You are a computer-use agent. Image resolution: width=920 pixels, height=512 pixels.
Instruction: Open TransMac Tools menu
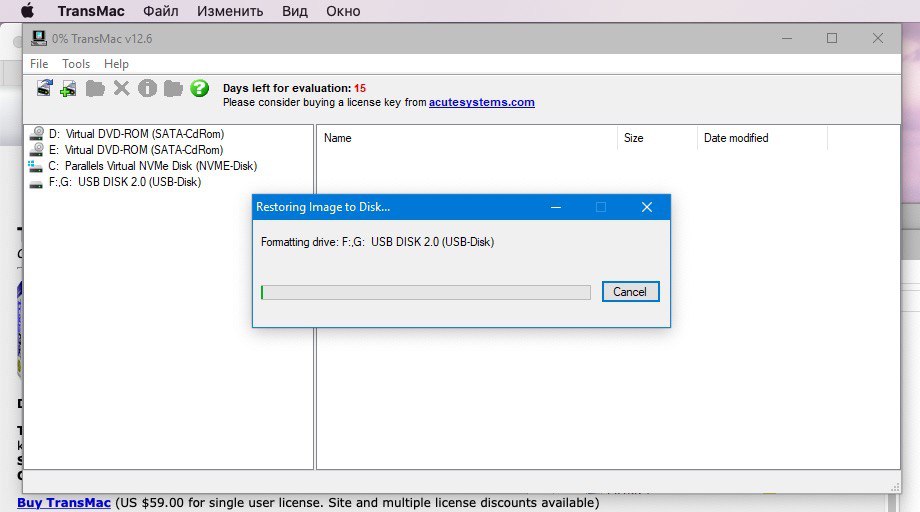point(76,64)
